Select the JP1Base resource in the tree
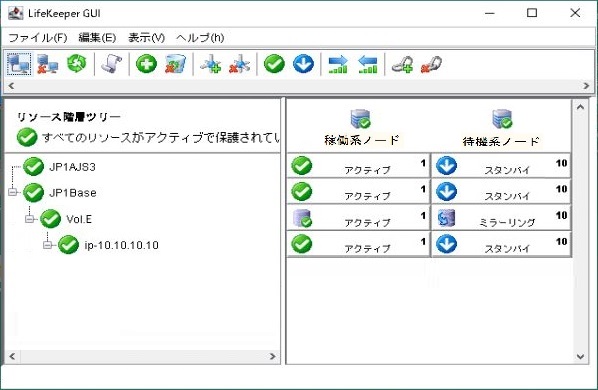The width and height of the screenshot is (598, 390). 73,193
